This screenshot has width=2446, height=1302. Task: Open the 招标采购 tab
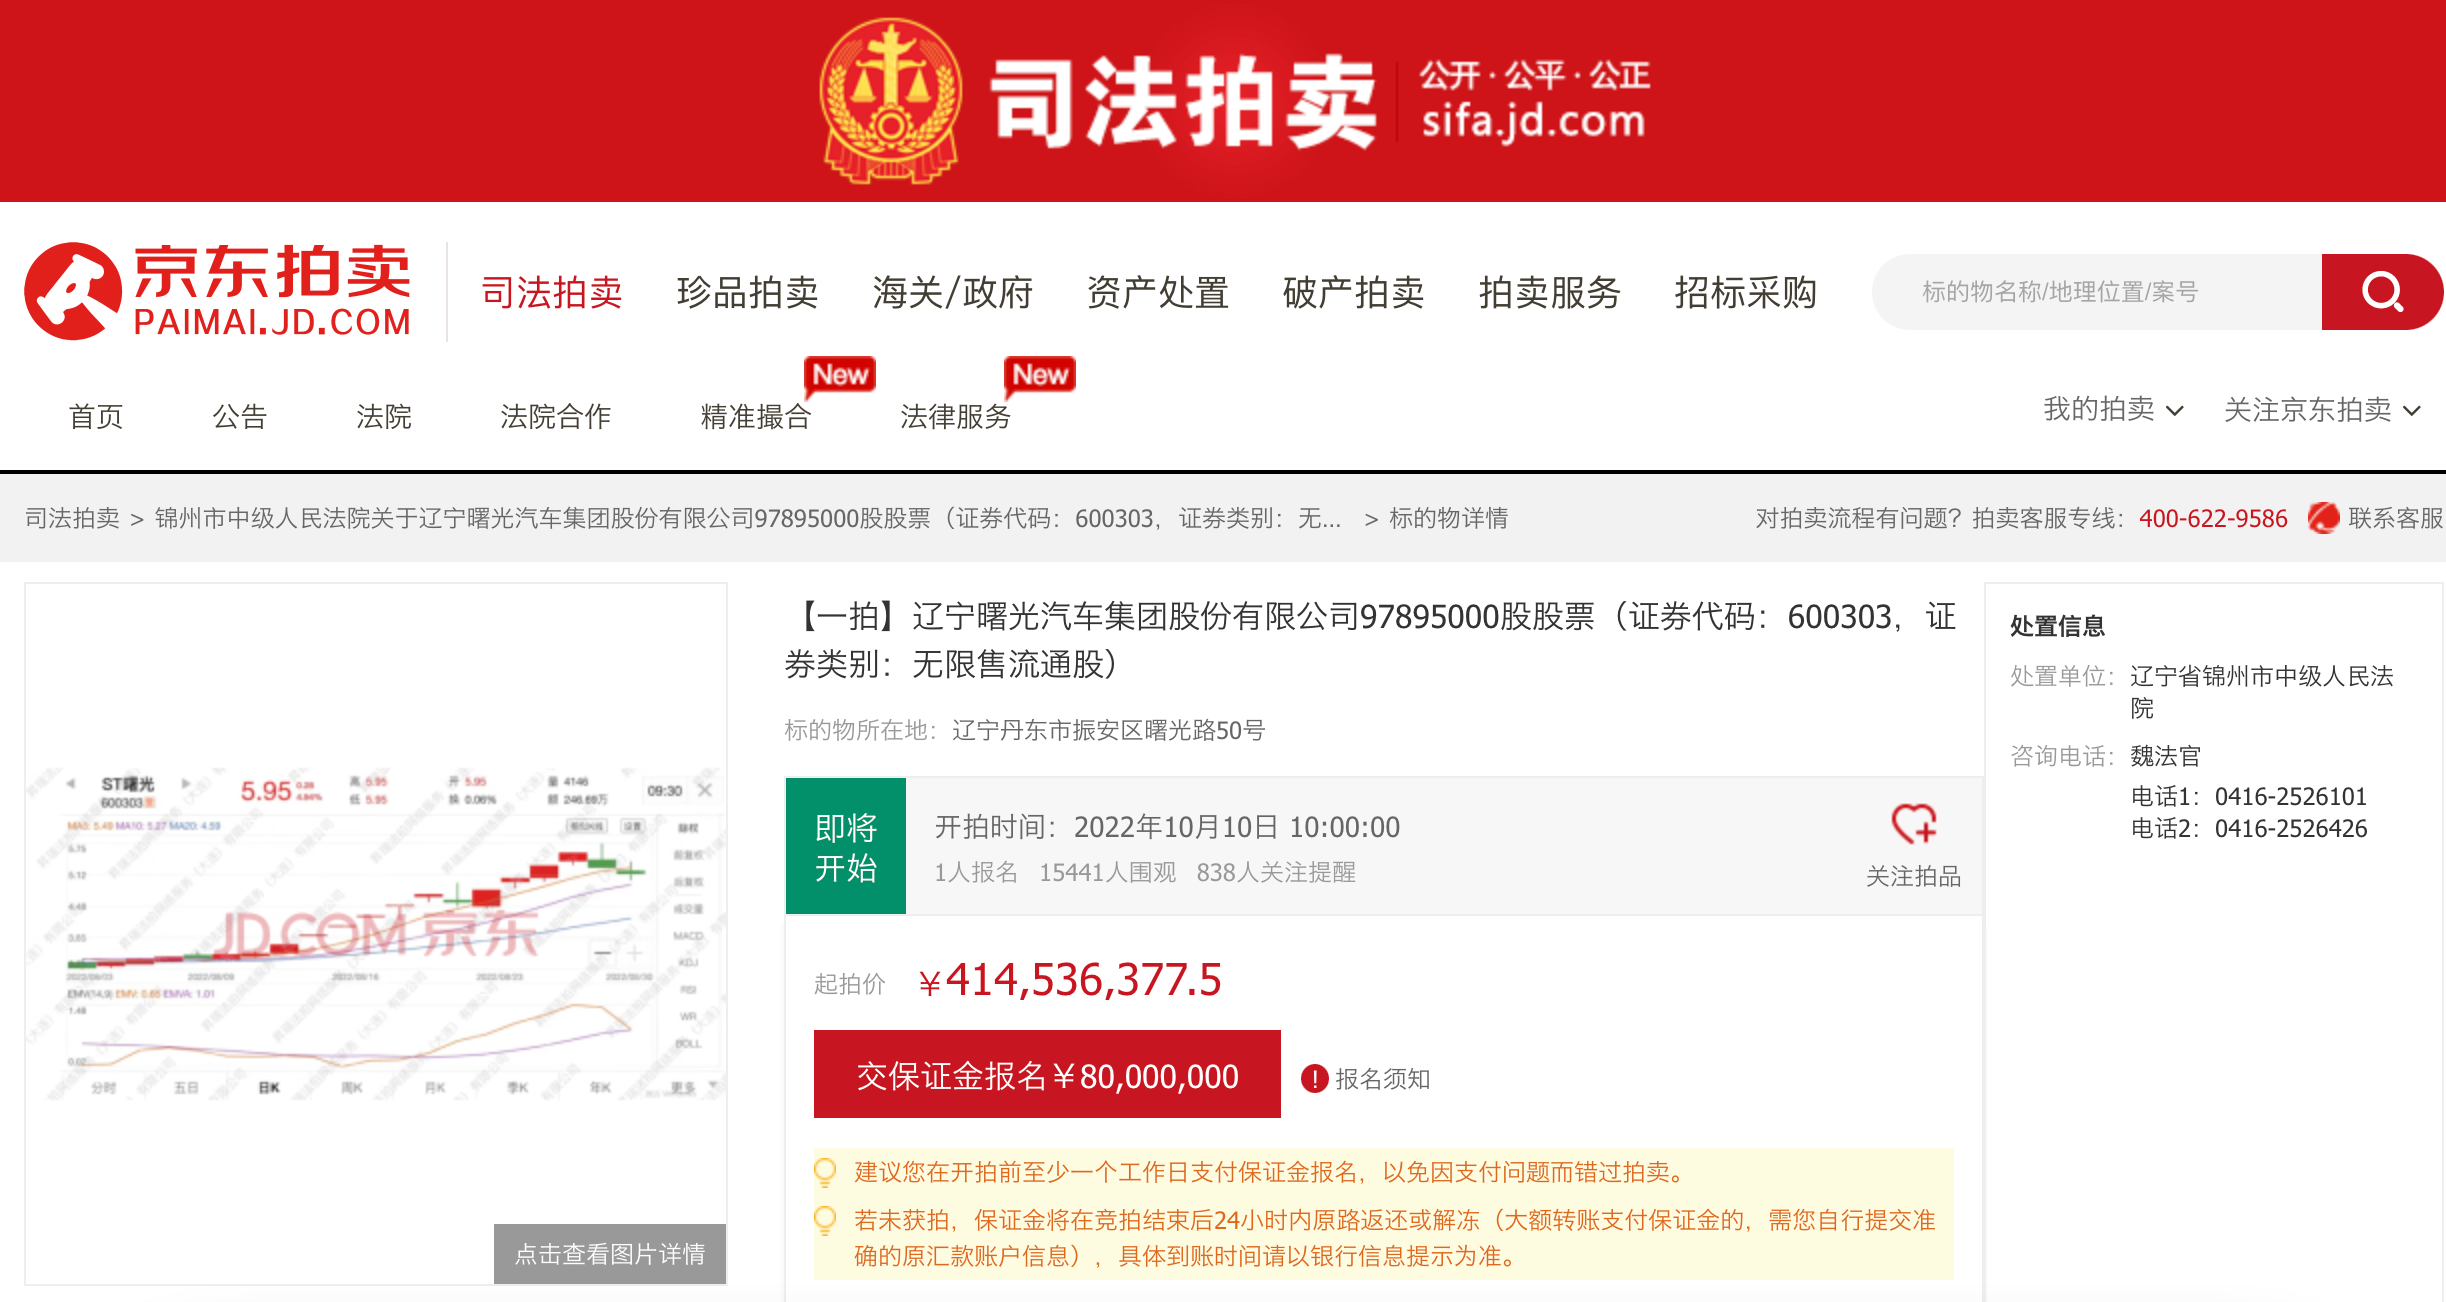coord(1746,292)
